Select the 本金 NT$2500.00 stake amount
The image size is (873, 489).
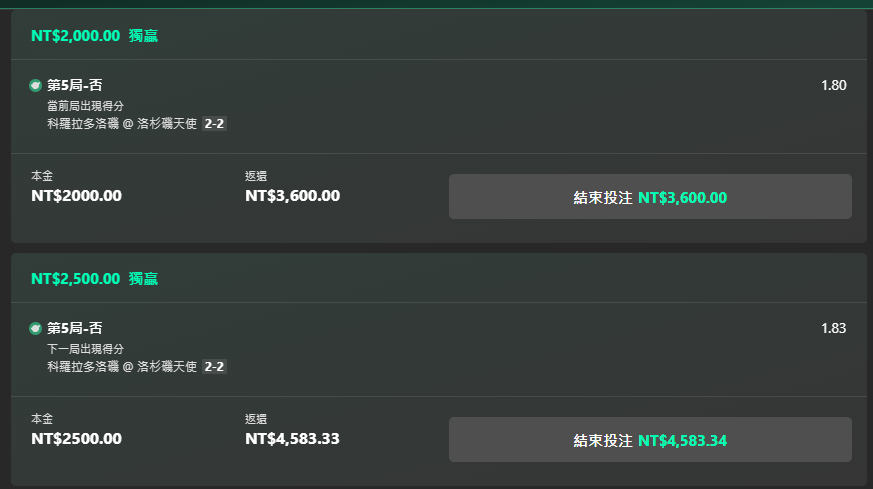(76, 438)
